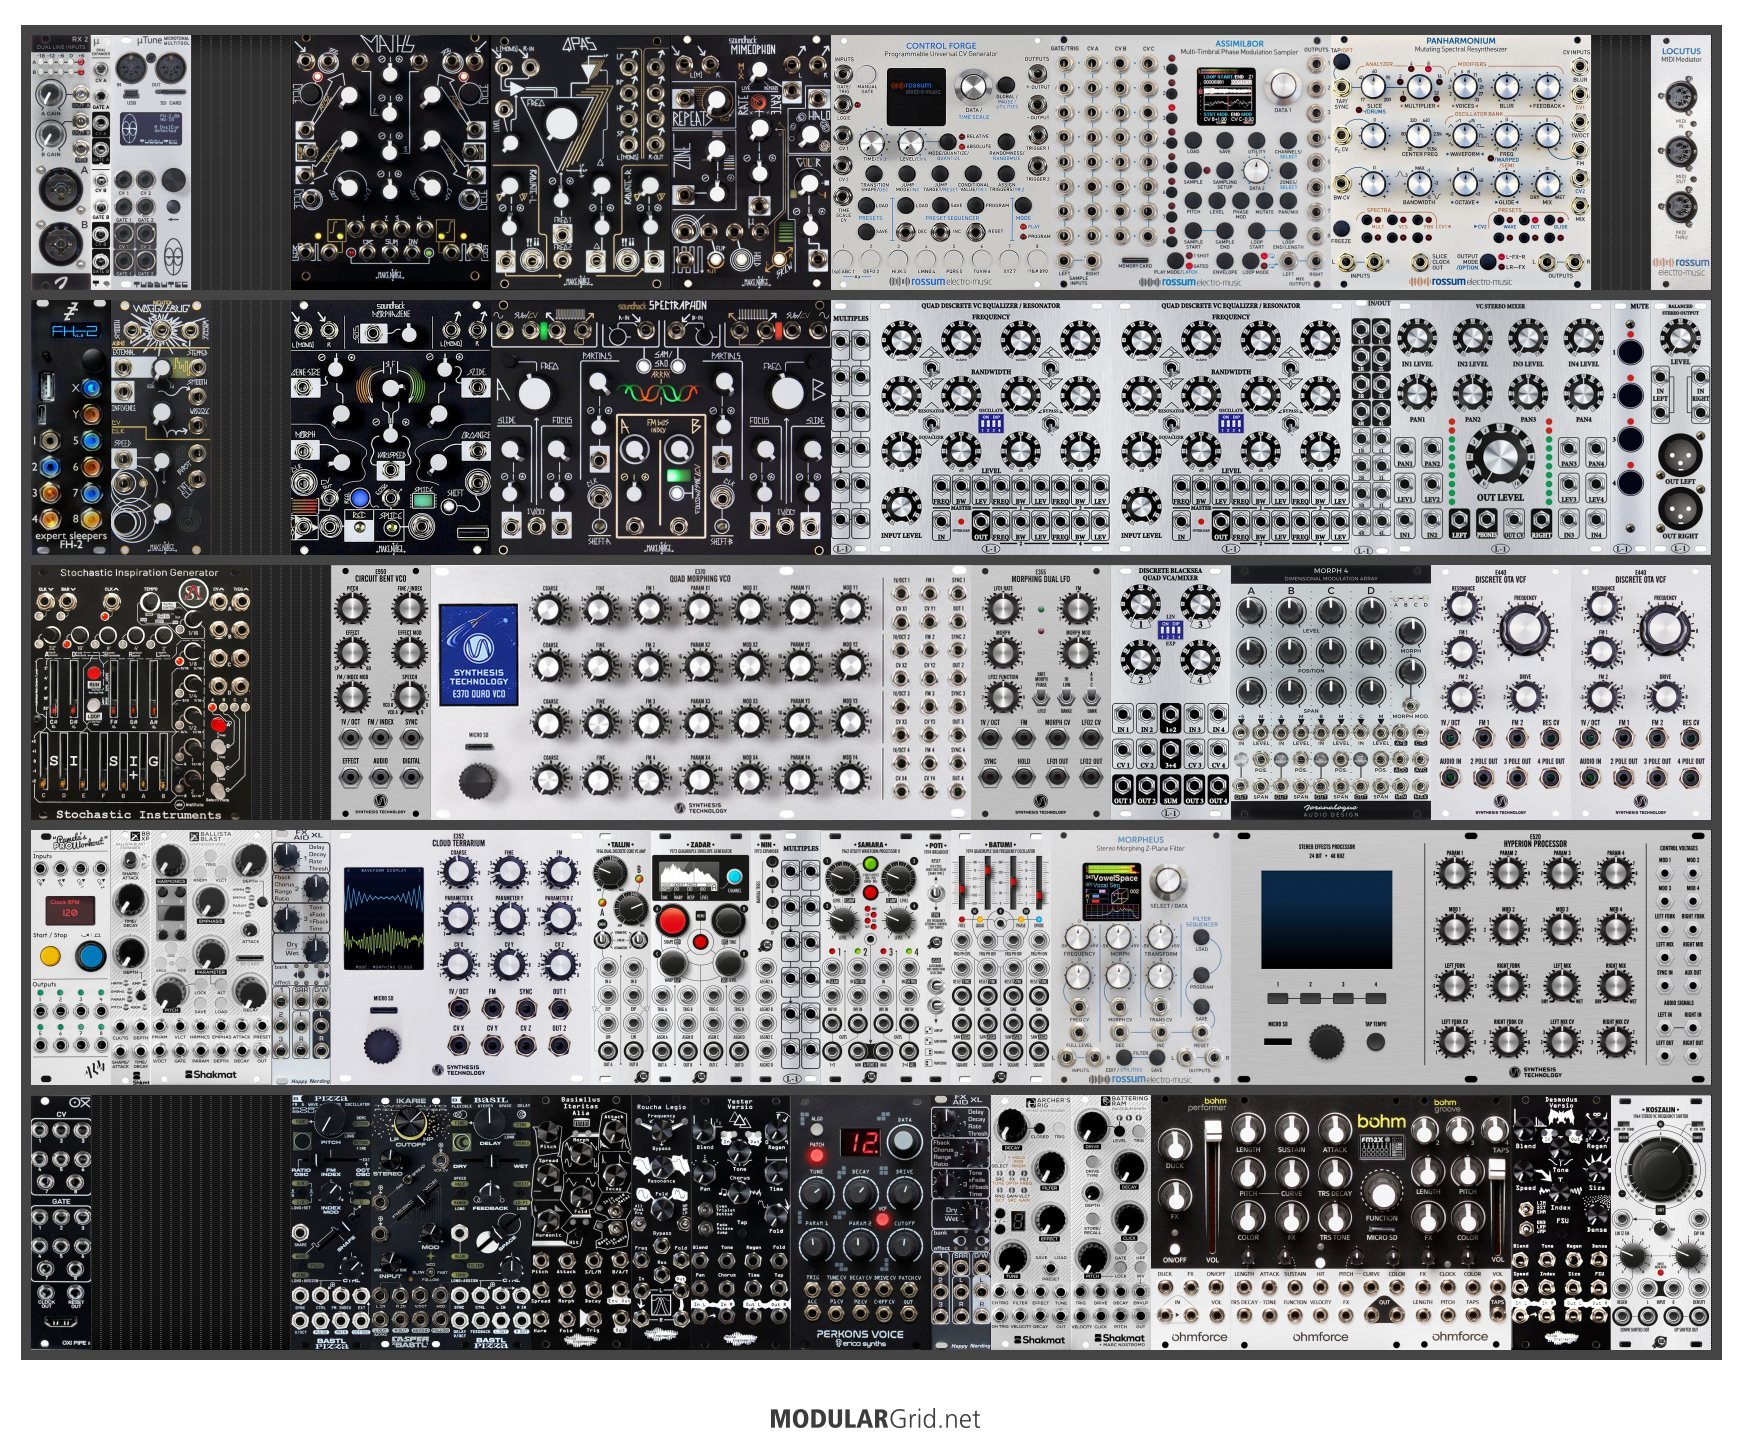
Task: Click the OUT LEVEL knob on VC Stereo Mixer
Action: point(1499,456)
